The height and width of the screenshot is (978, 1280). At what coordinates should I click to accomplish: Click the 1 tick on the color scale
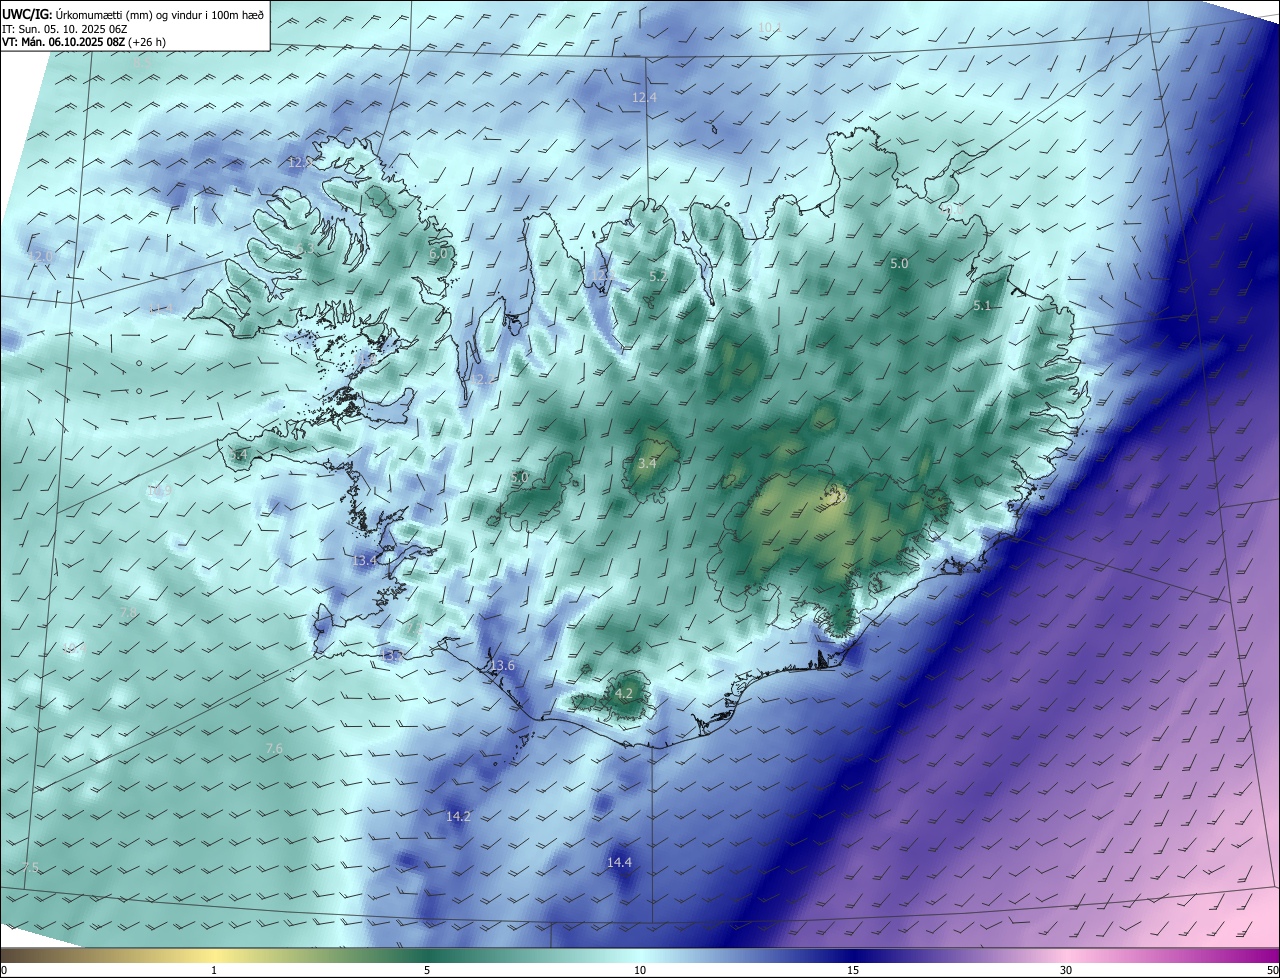tap(214, 970)
